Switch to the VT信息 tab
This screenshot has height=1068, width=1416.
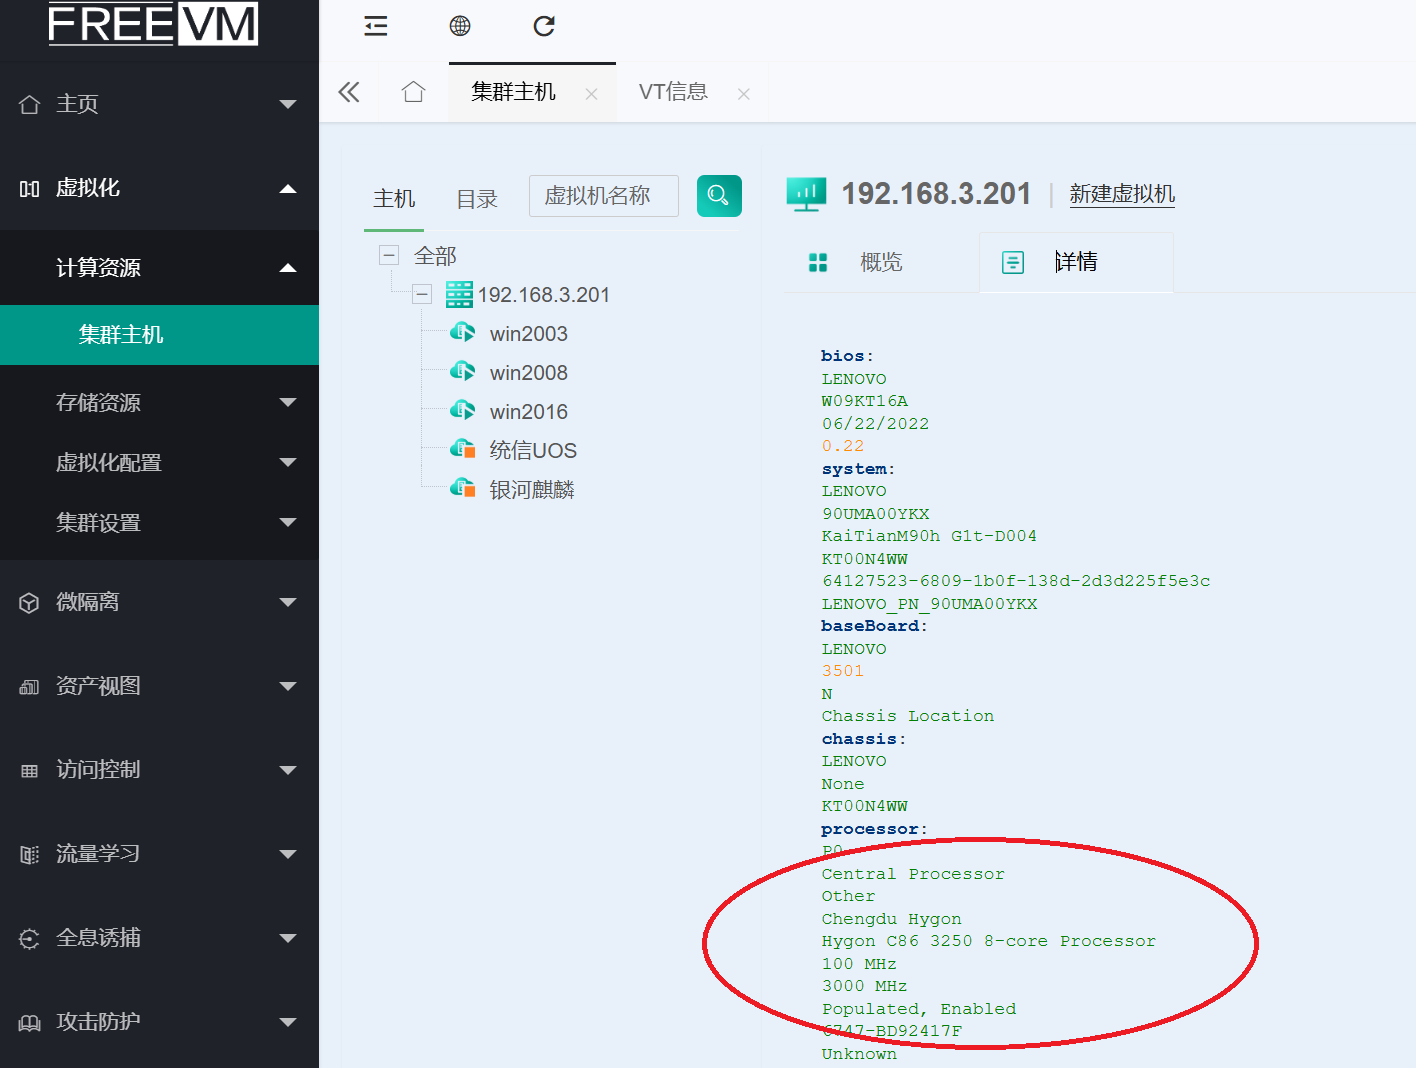click(673, 92)
